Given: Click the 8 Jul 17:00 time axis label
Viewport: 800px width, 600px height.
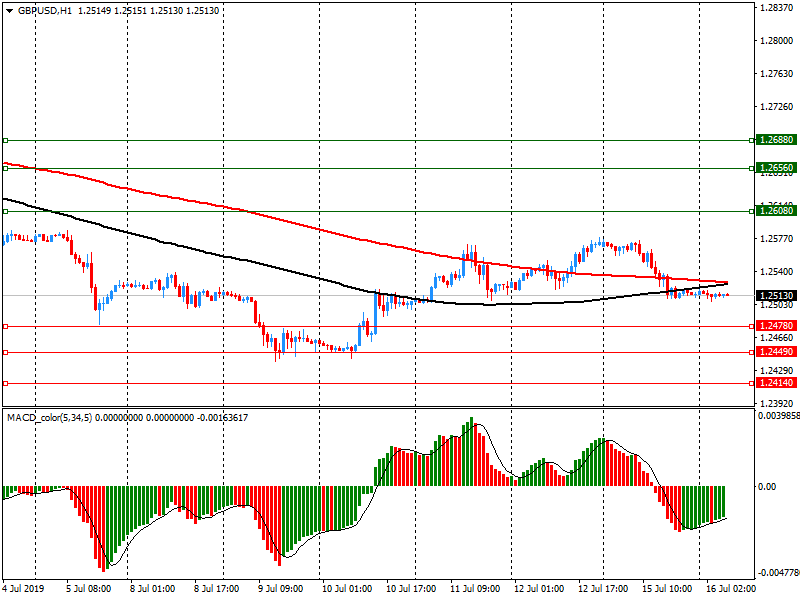Looking at the screenshot, I should 217,589.
